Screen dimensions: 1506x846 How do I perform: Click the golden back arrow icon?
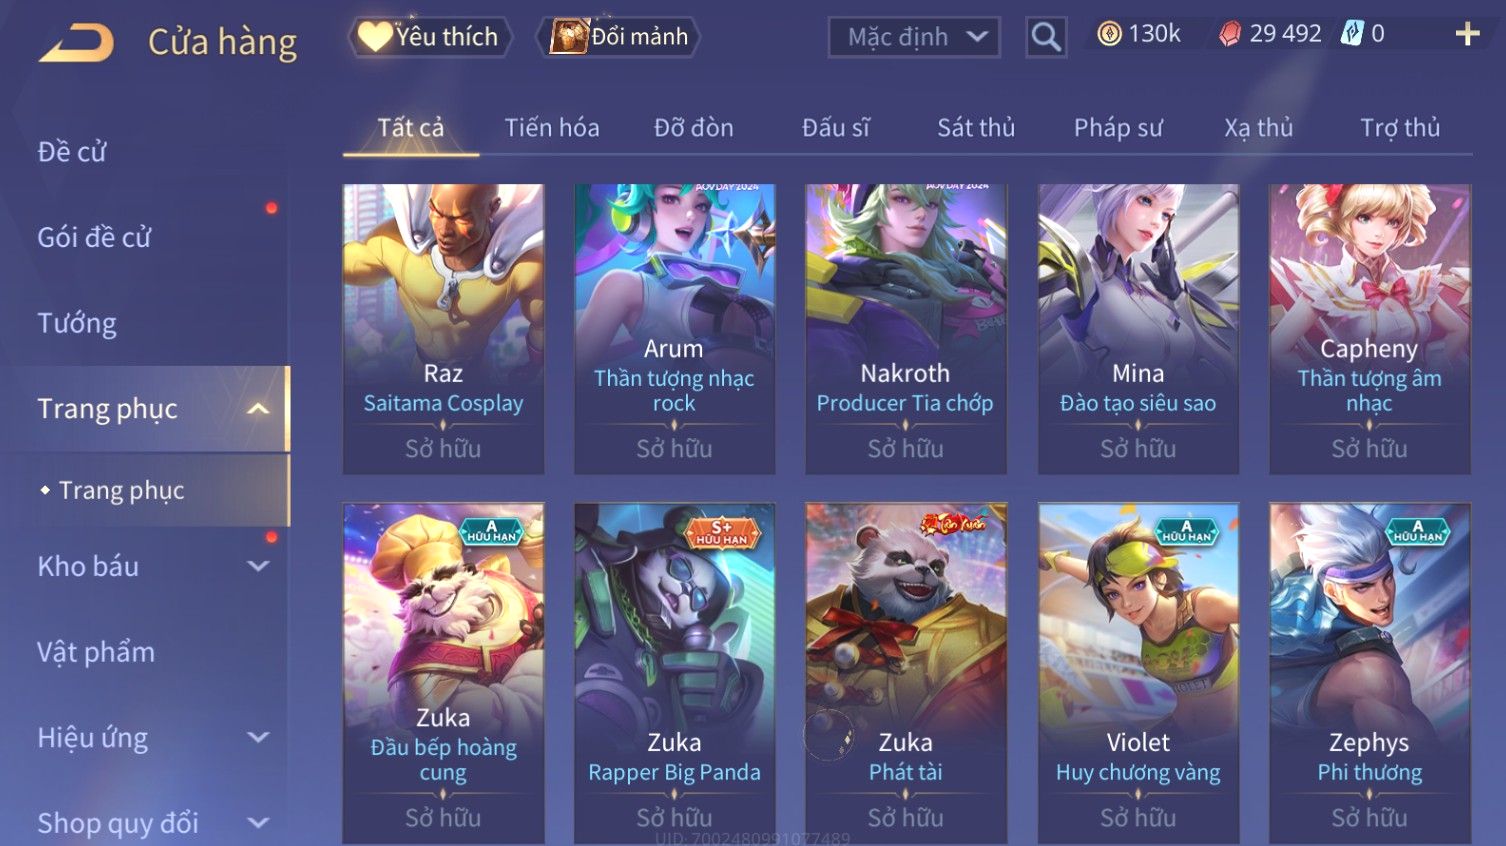coord(76,43)
